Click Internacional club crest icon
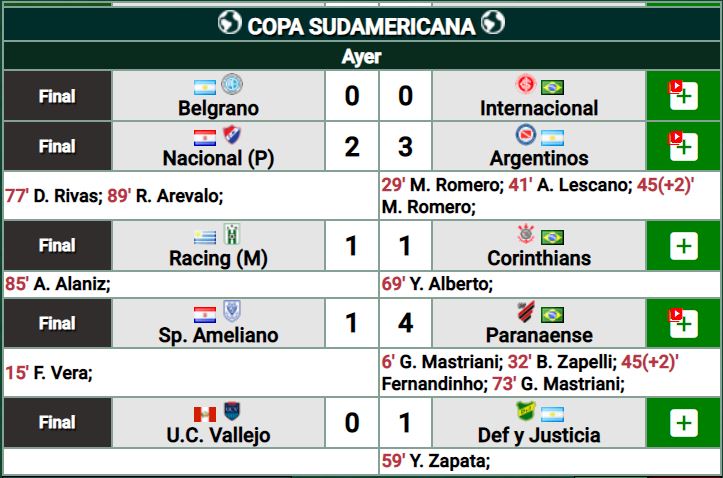Screen dimensions: 723x478 click(526, 85)
